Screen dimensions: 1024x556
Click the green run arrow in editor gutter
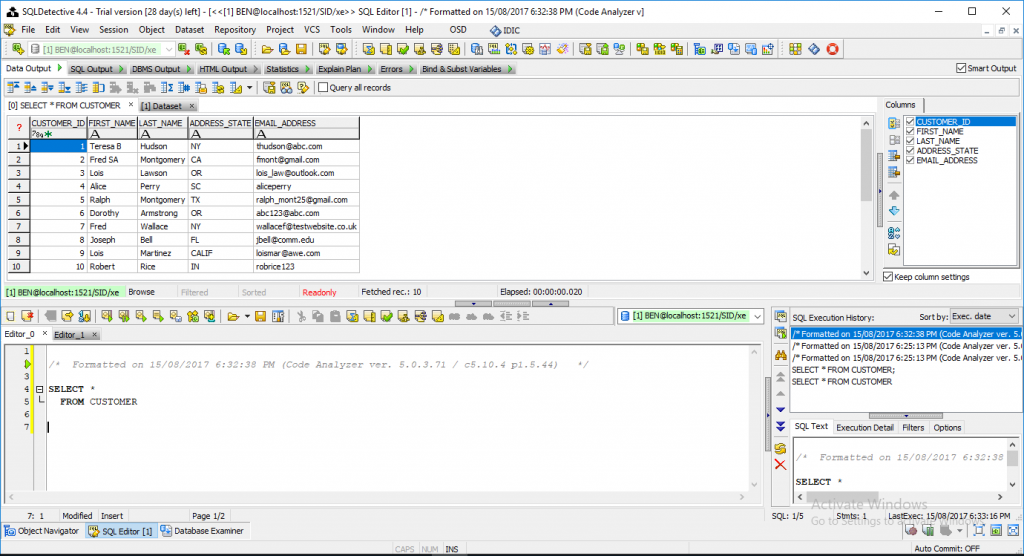point(27,364)
